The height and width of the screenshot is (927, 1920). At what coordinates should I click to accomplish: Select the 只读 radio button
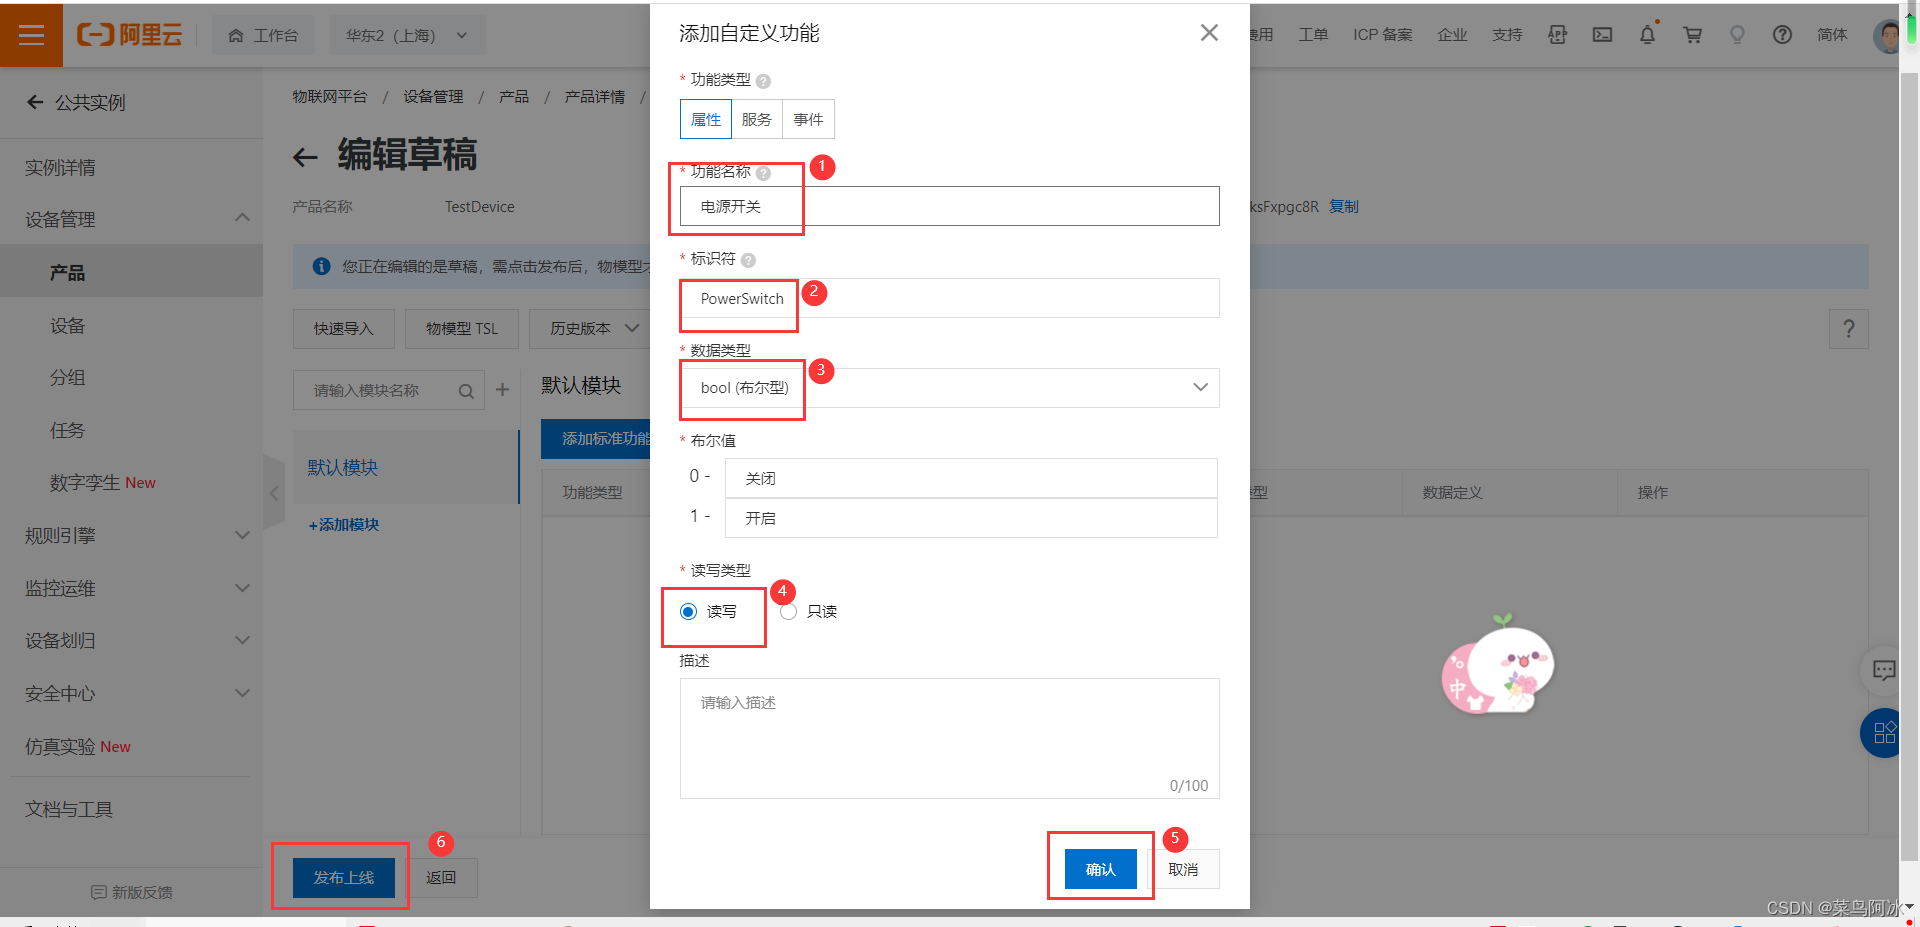pos(789,611)
